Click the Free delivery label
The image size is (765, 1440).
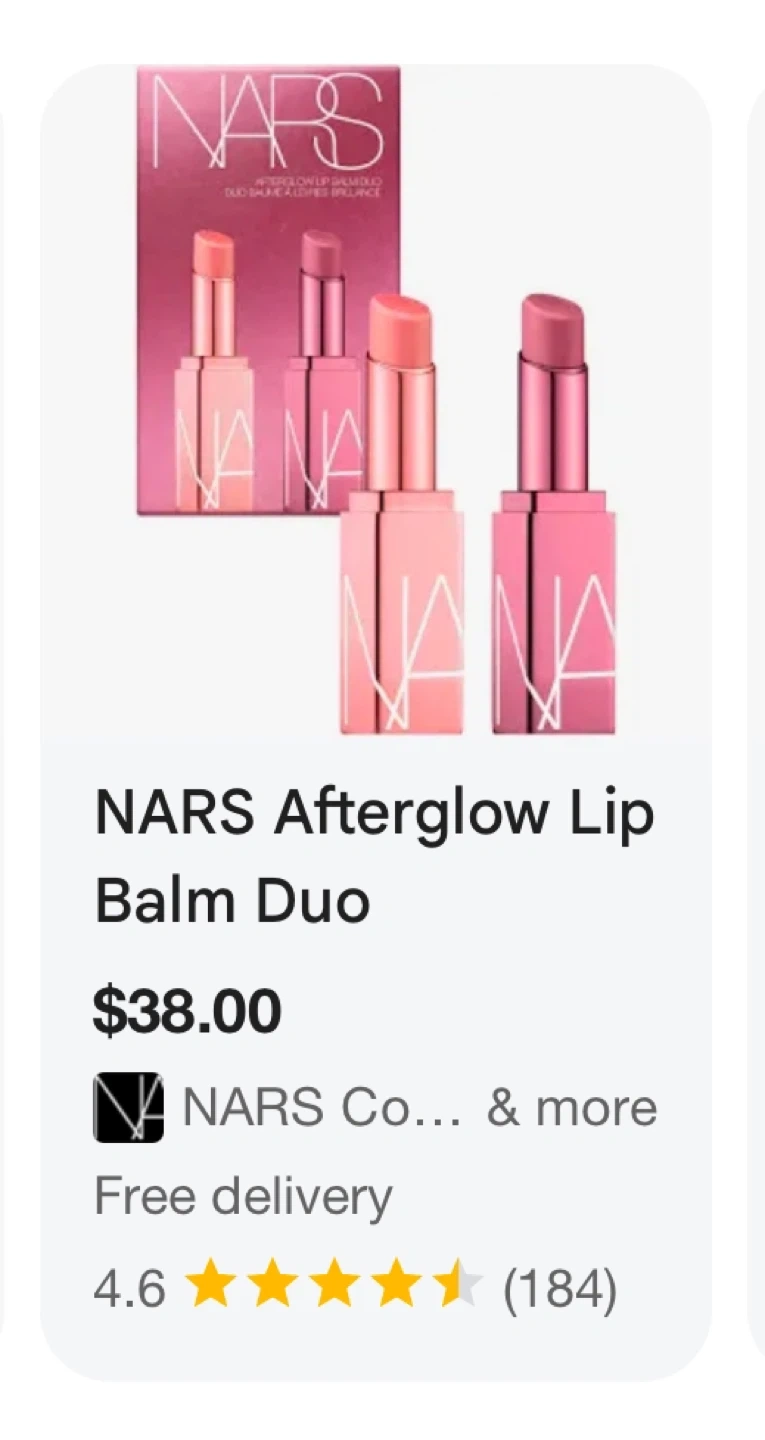click(x=243, y=1198)
